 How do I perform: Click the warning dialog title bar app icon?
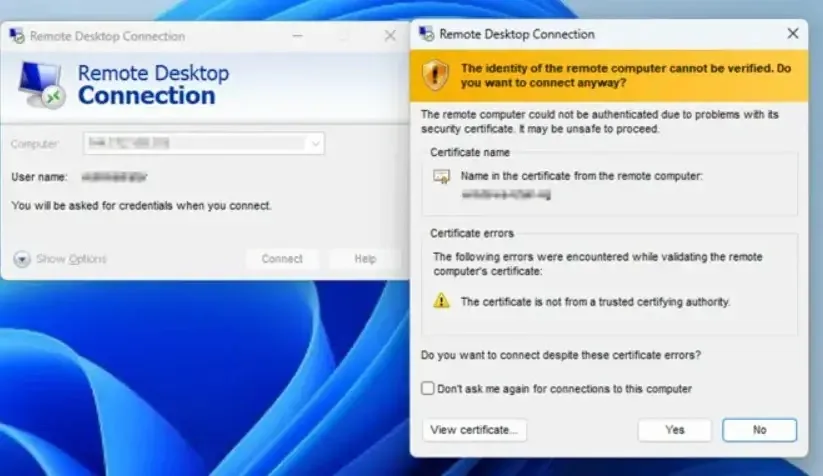(x=426, y=34)
